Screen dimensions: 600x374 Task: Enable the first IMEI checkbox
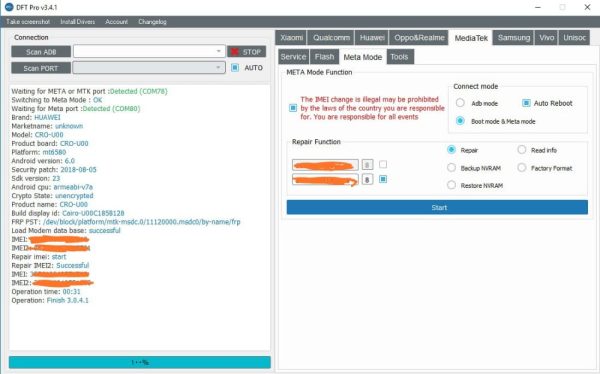tap(383, 165)
